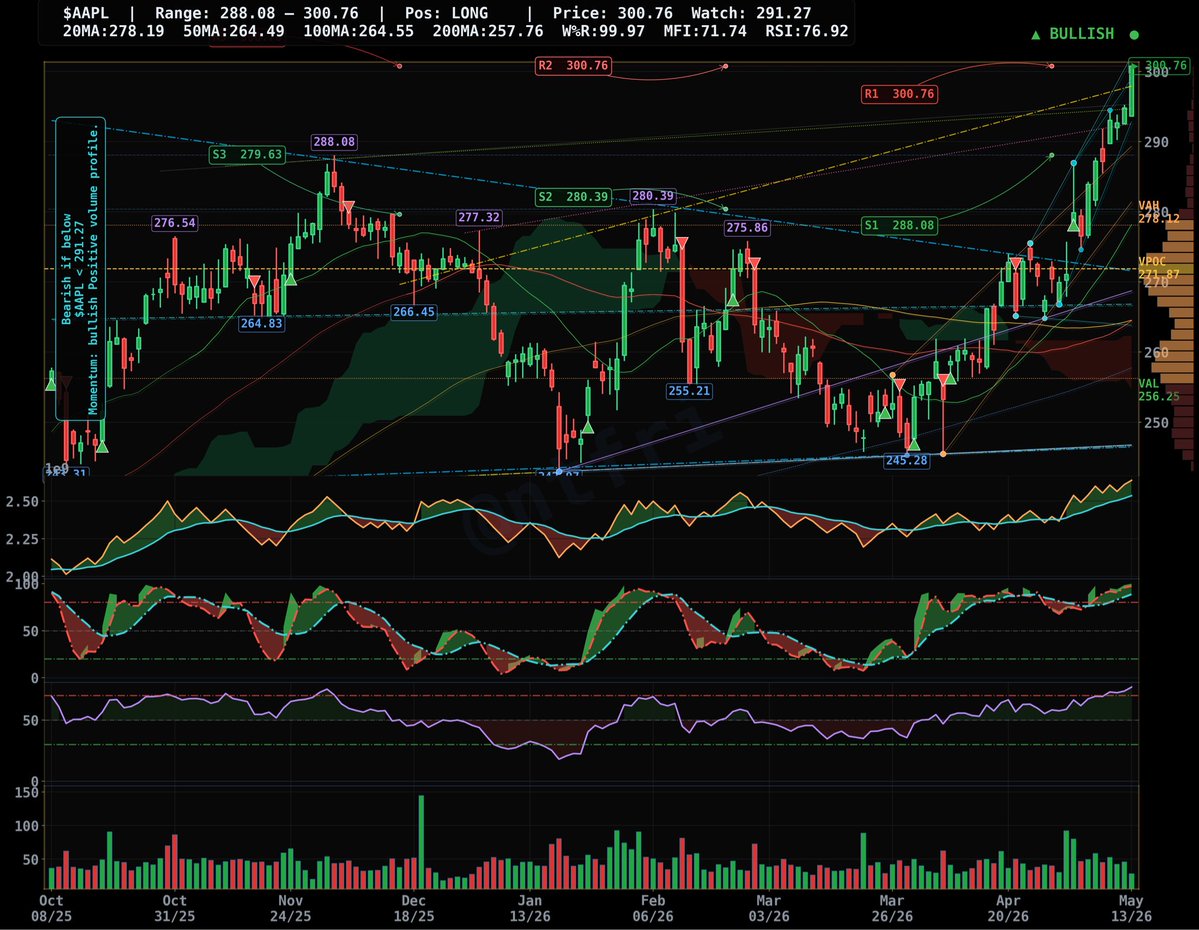This screenshot has width=1199, height=930.
Task: Select the W%R:99.97 indicator value
Action: [603, 31]
